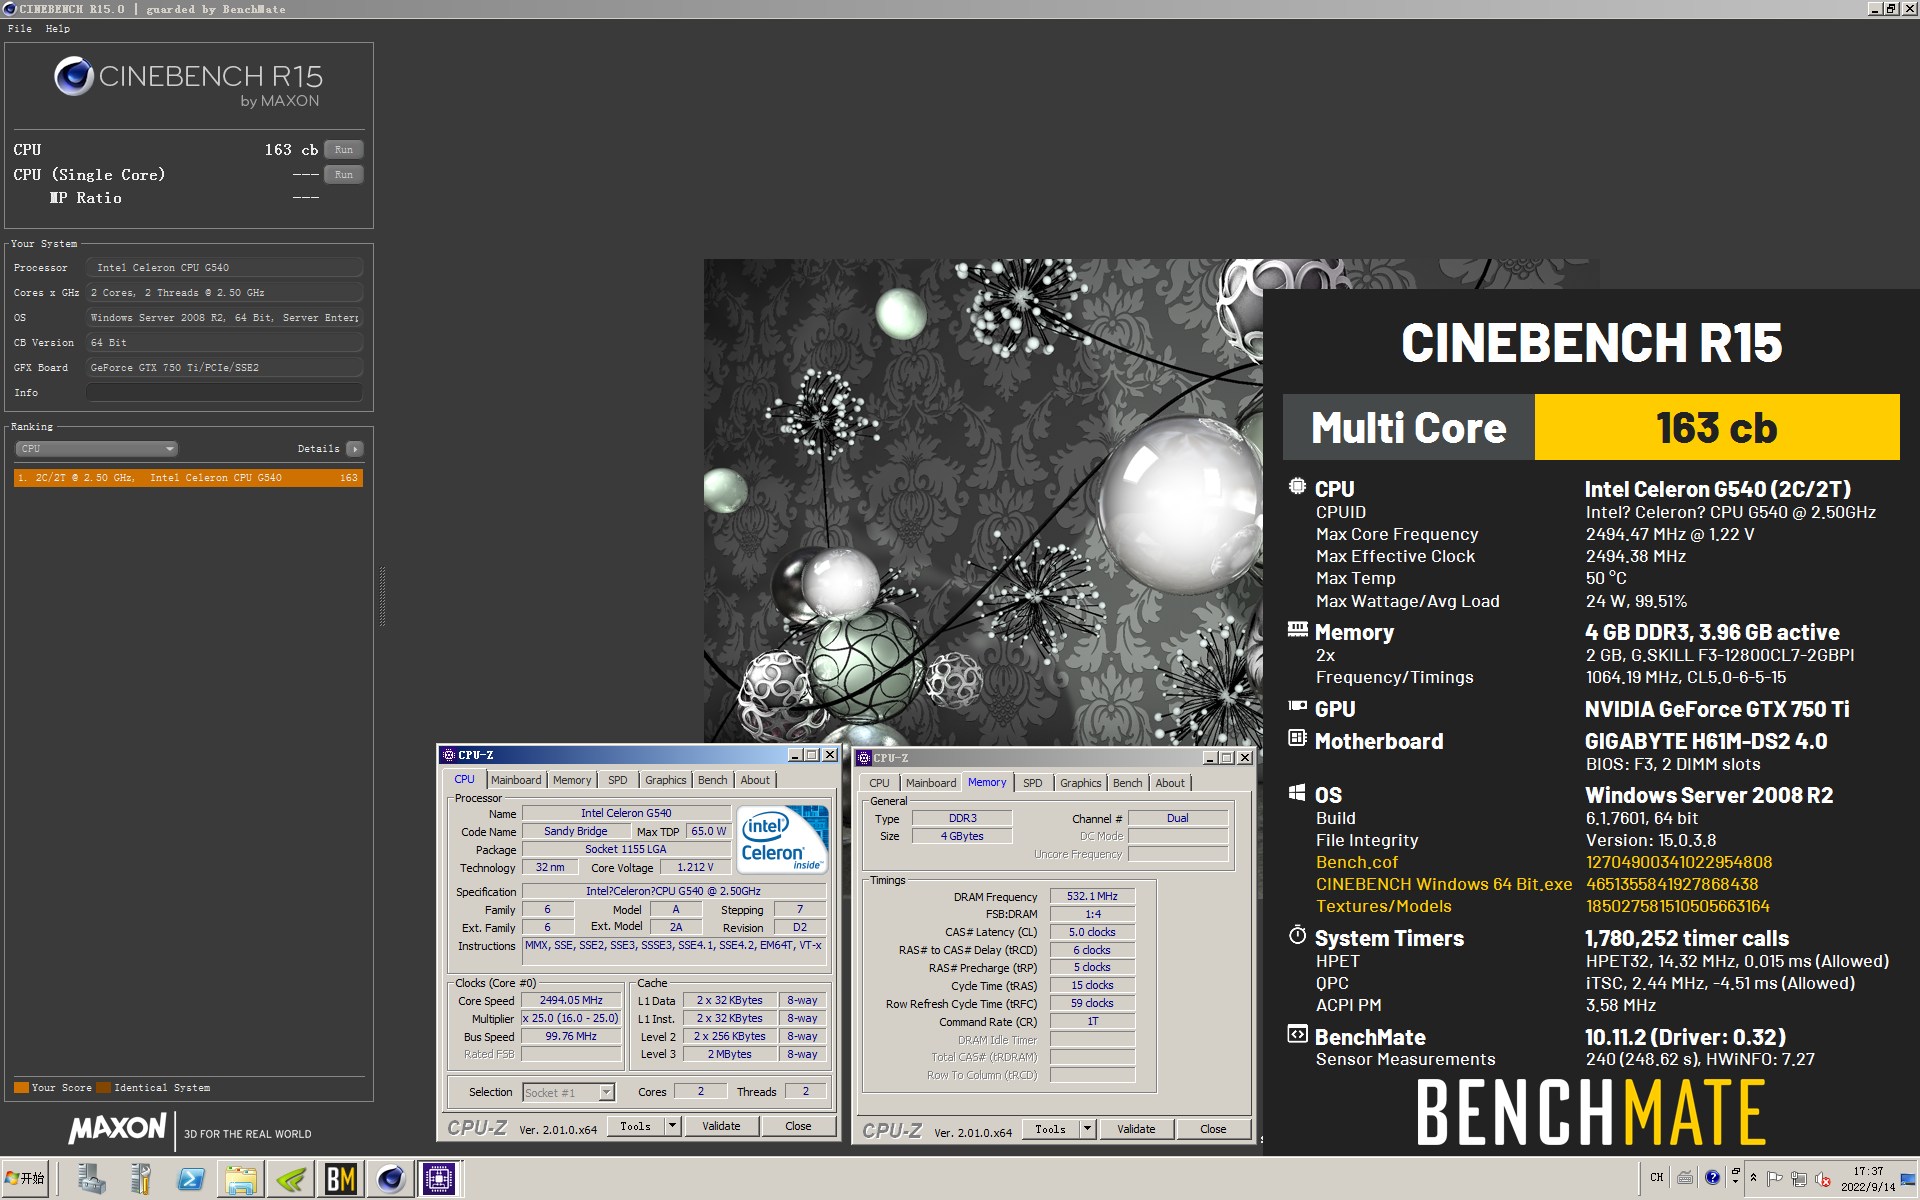Click the DRAM Frequency value 532.1 MHz
This screenshot has width=1920, height=1200.
point(1092,896)
